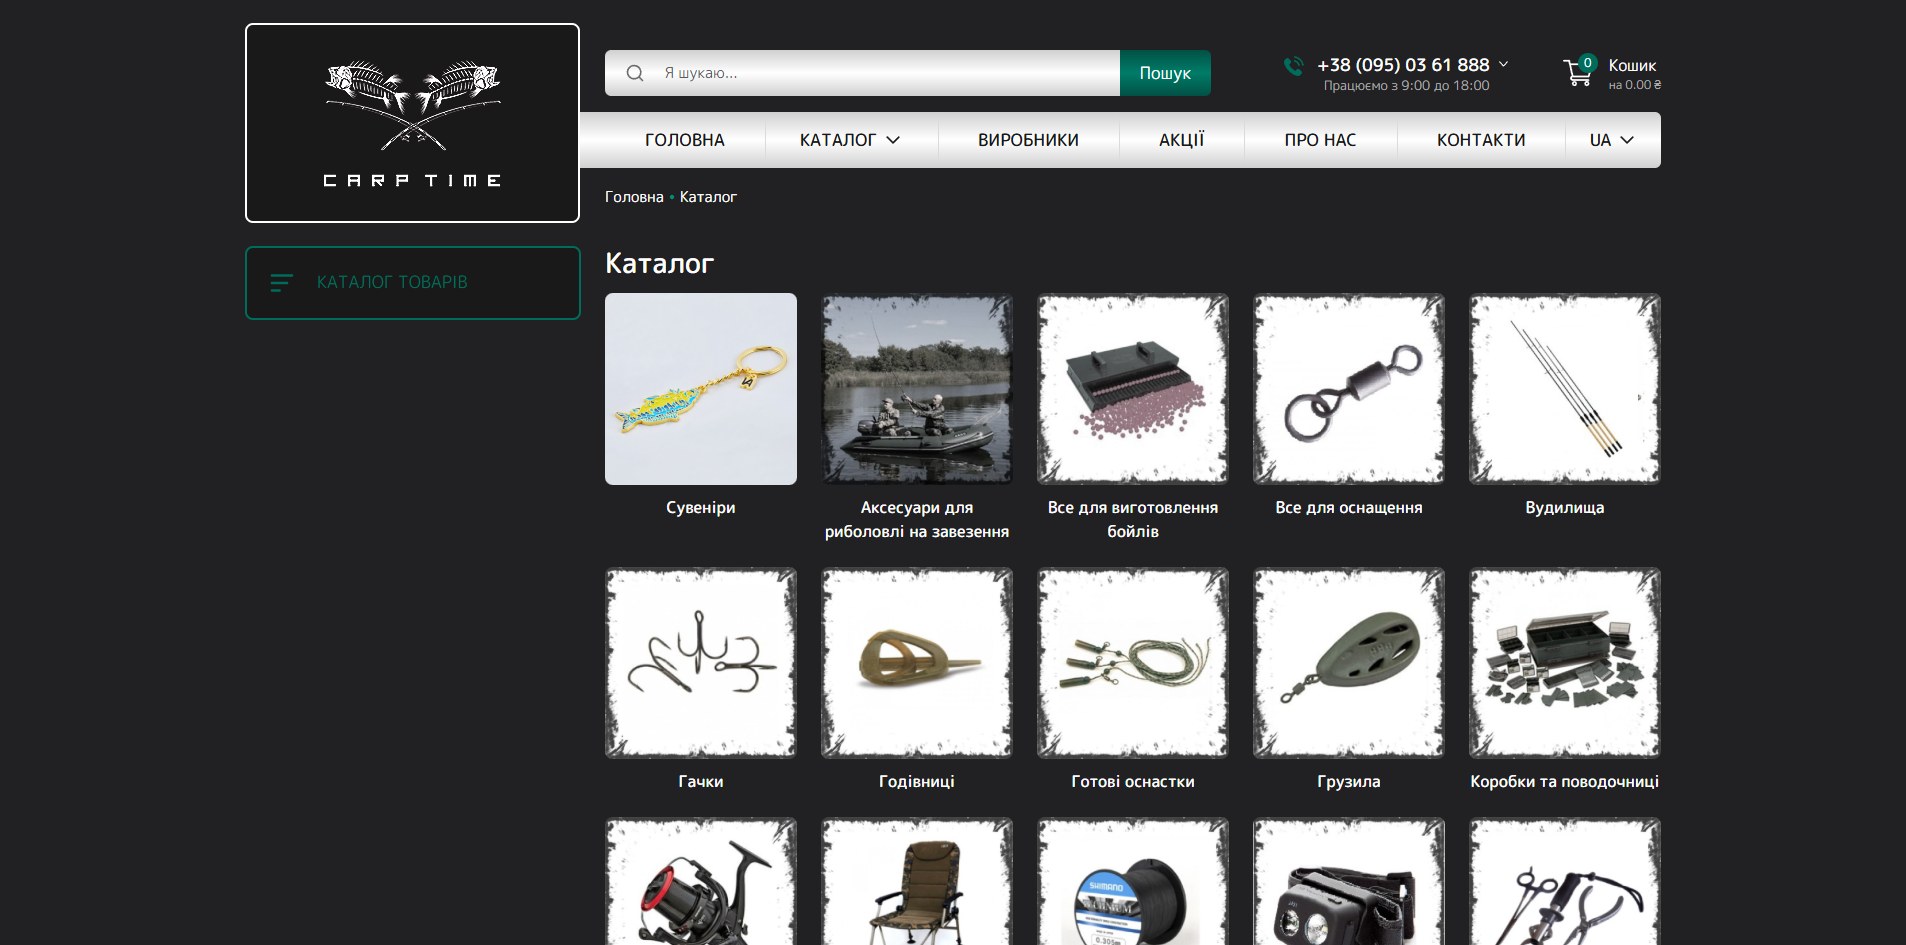The width and height of the screenshot is (1906, 945).
Task: Open the КАТАЛОГ ТОВАРІВ sidebar menu
Action: coord(412,283)
